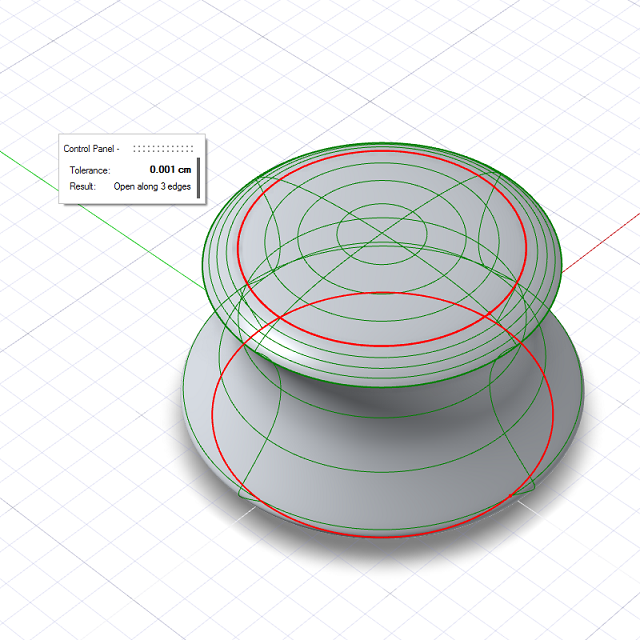
Task: Click the Control Panel title text
Action: (91, 149)
